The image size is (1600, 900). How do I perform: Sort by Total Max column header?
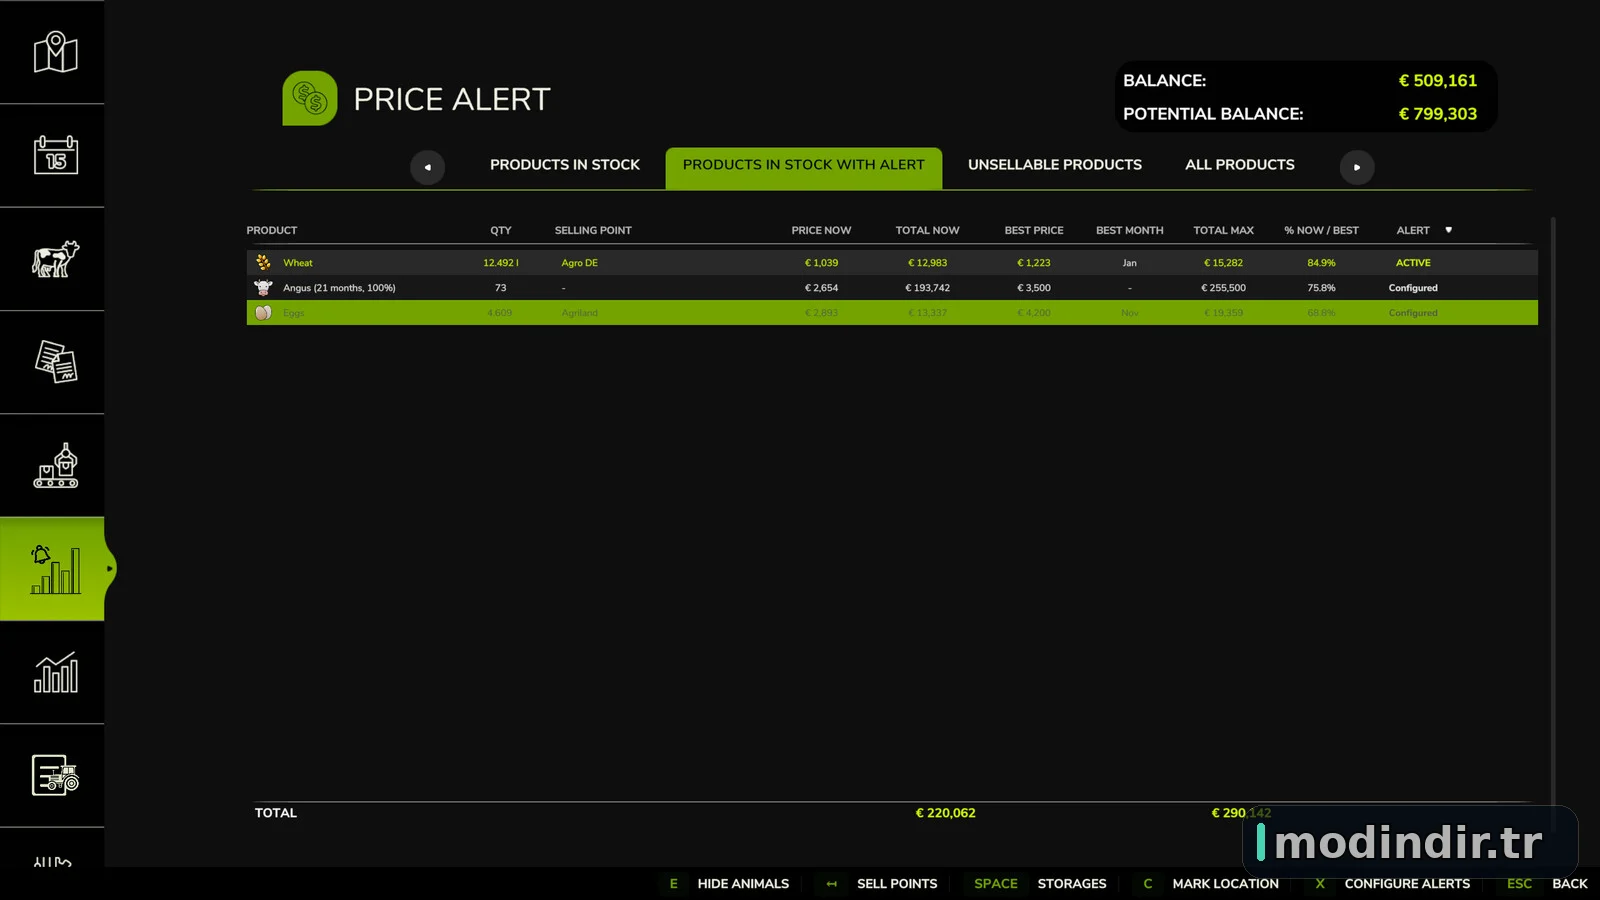pos(1223,230)
